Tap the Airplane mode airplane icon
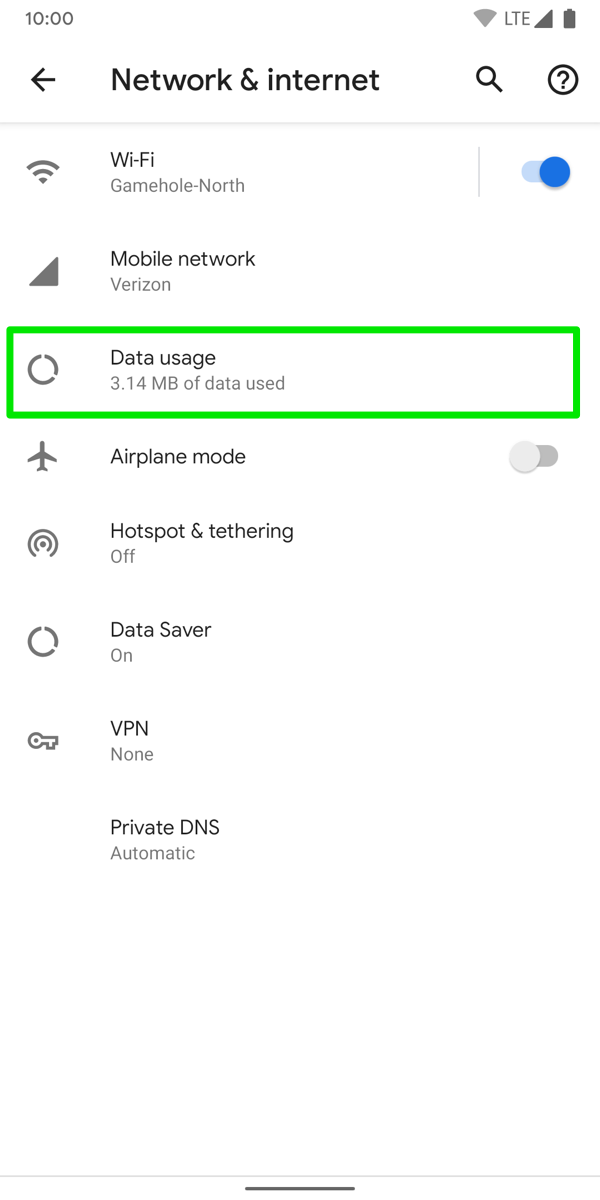 click(42, 456)
